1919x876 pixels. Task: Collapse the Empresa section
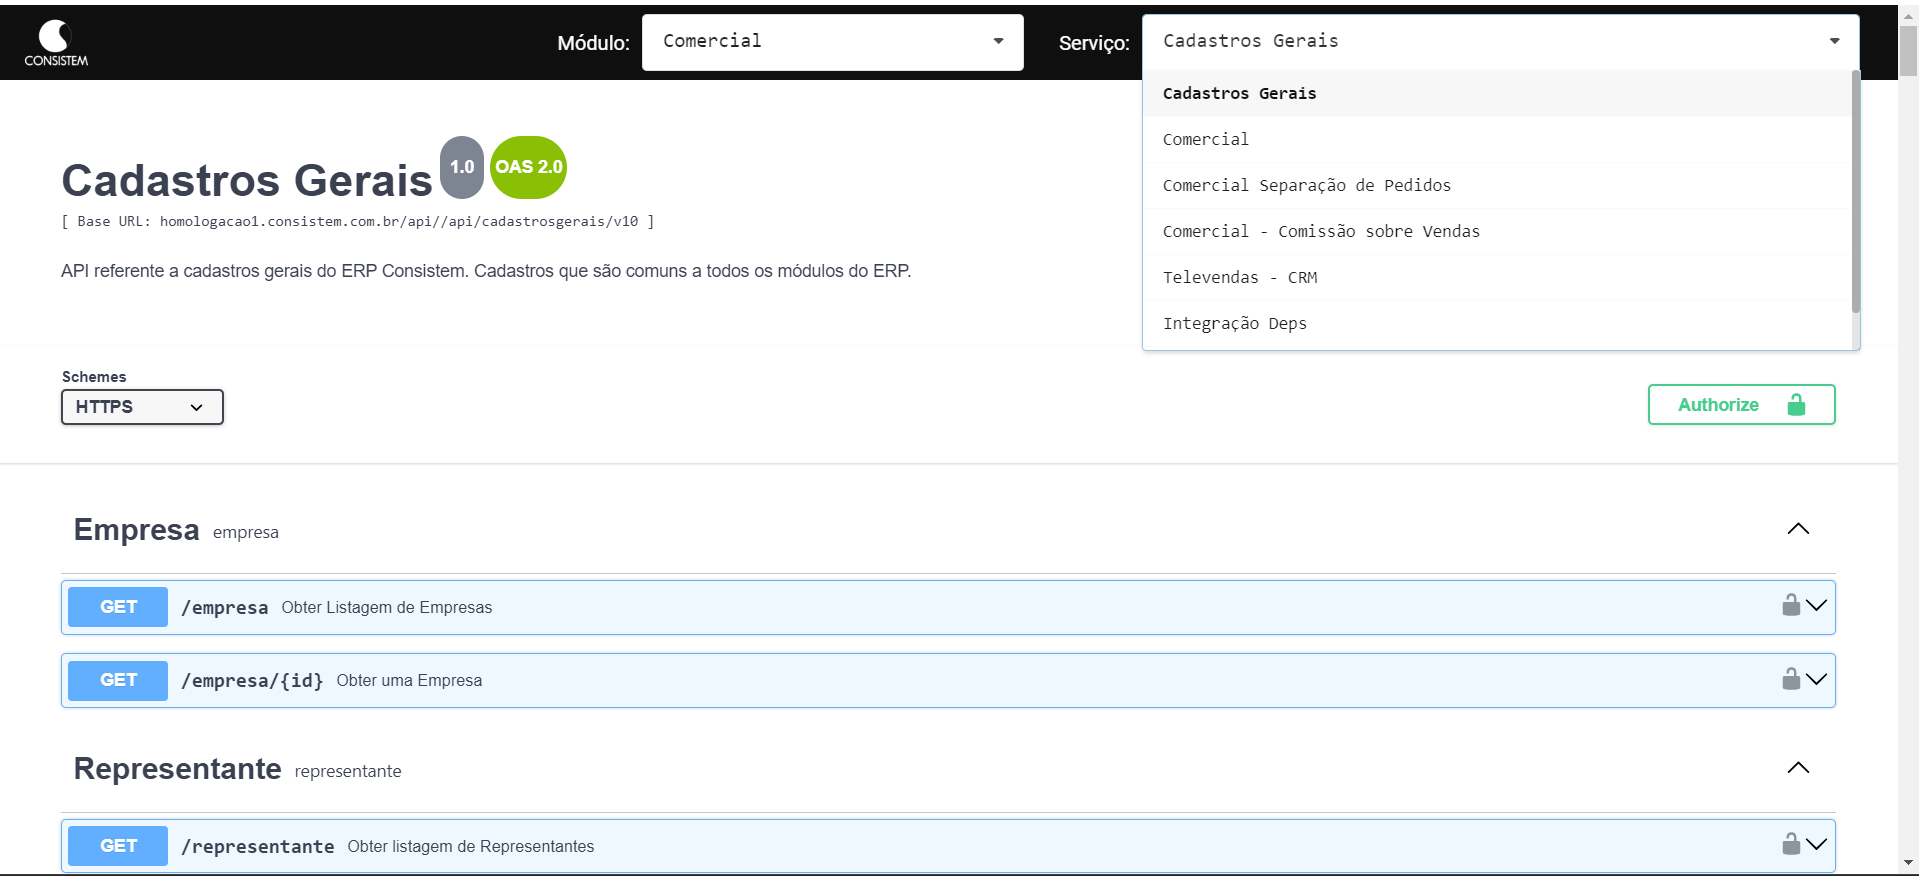tap(1797, 529)
